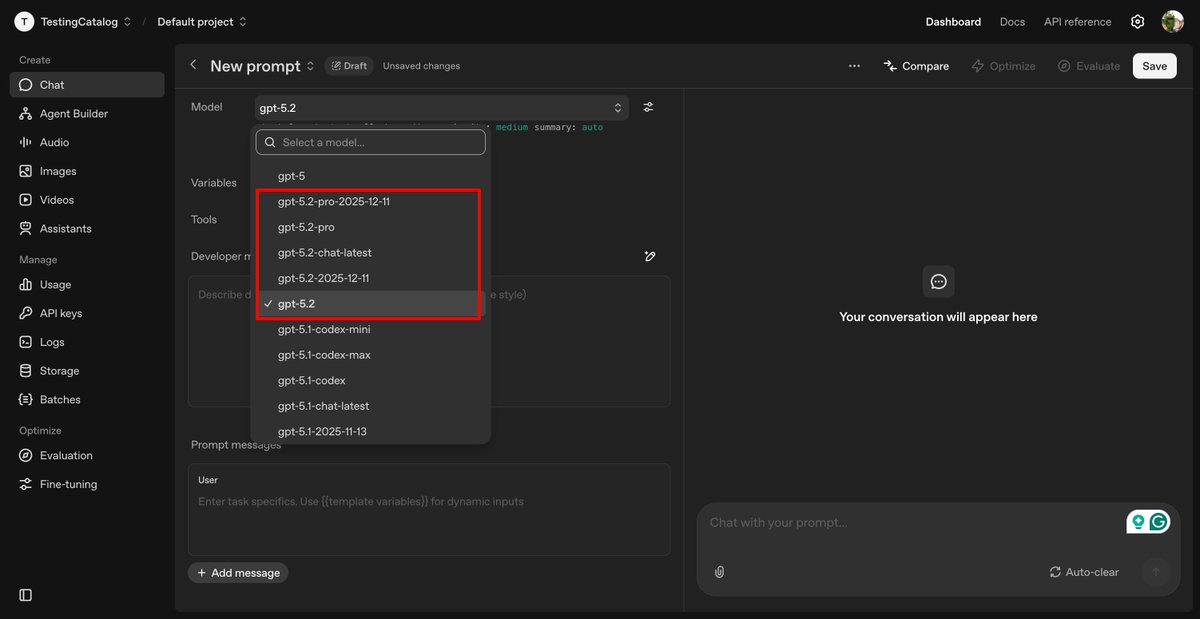Click the send arrow button in chat
The height and width of the screenshot is (619, 1200).
pyautogui.click(x=1156, y=572)
